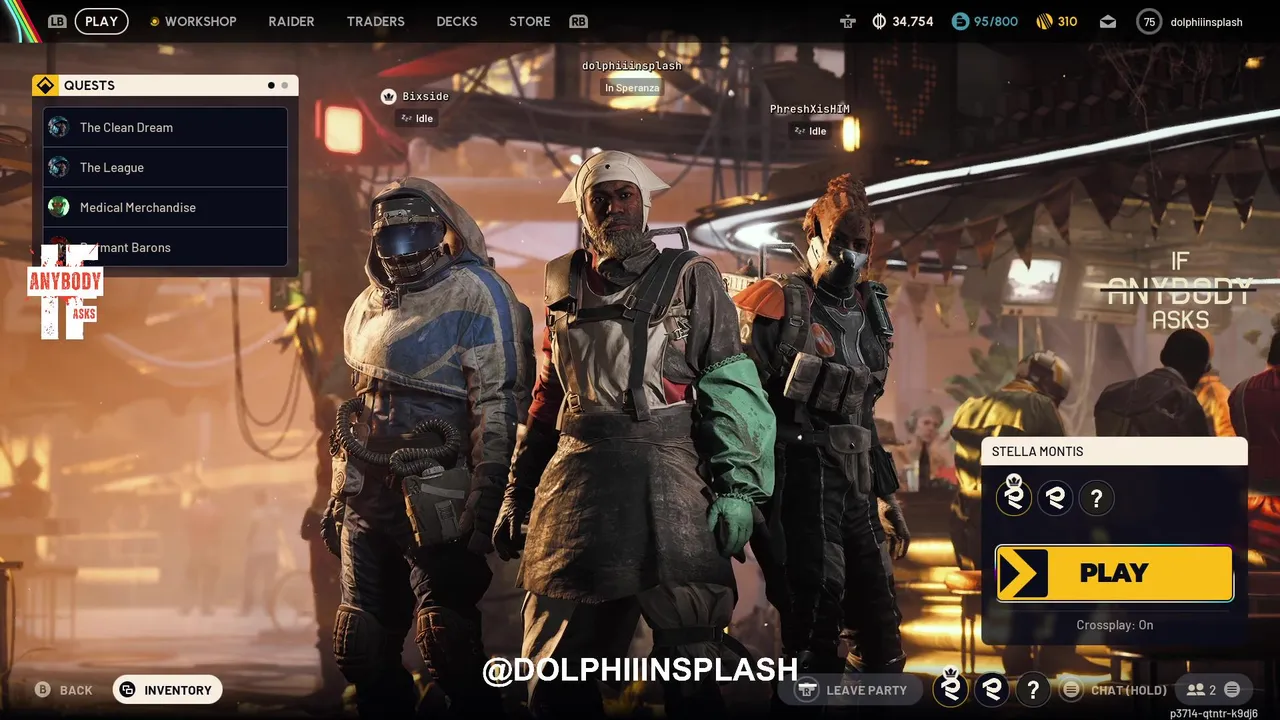Click the Leave Party button
Image resolution: width=1280 pixels, height=720 pixels.
point(851,690)
